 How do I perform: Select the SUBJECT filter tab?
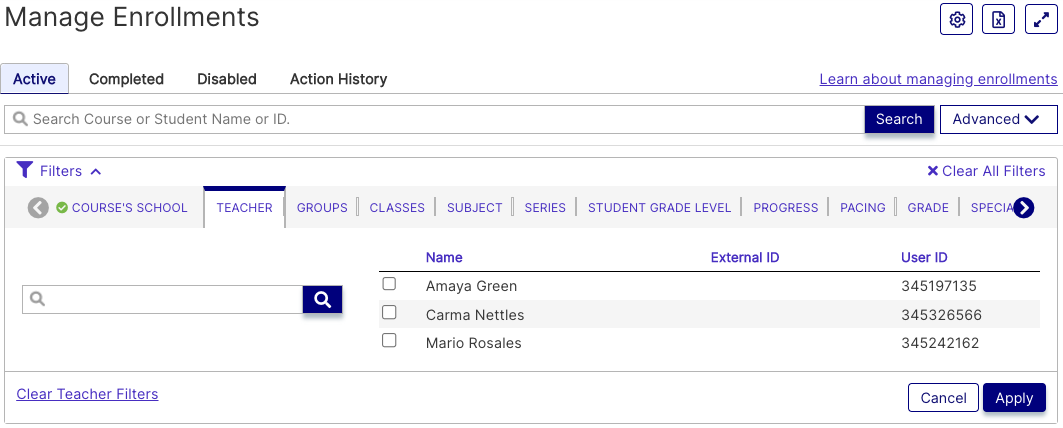pyautogui.click(x=475, y=208)
